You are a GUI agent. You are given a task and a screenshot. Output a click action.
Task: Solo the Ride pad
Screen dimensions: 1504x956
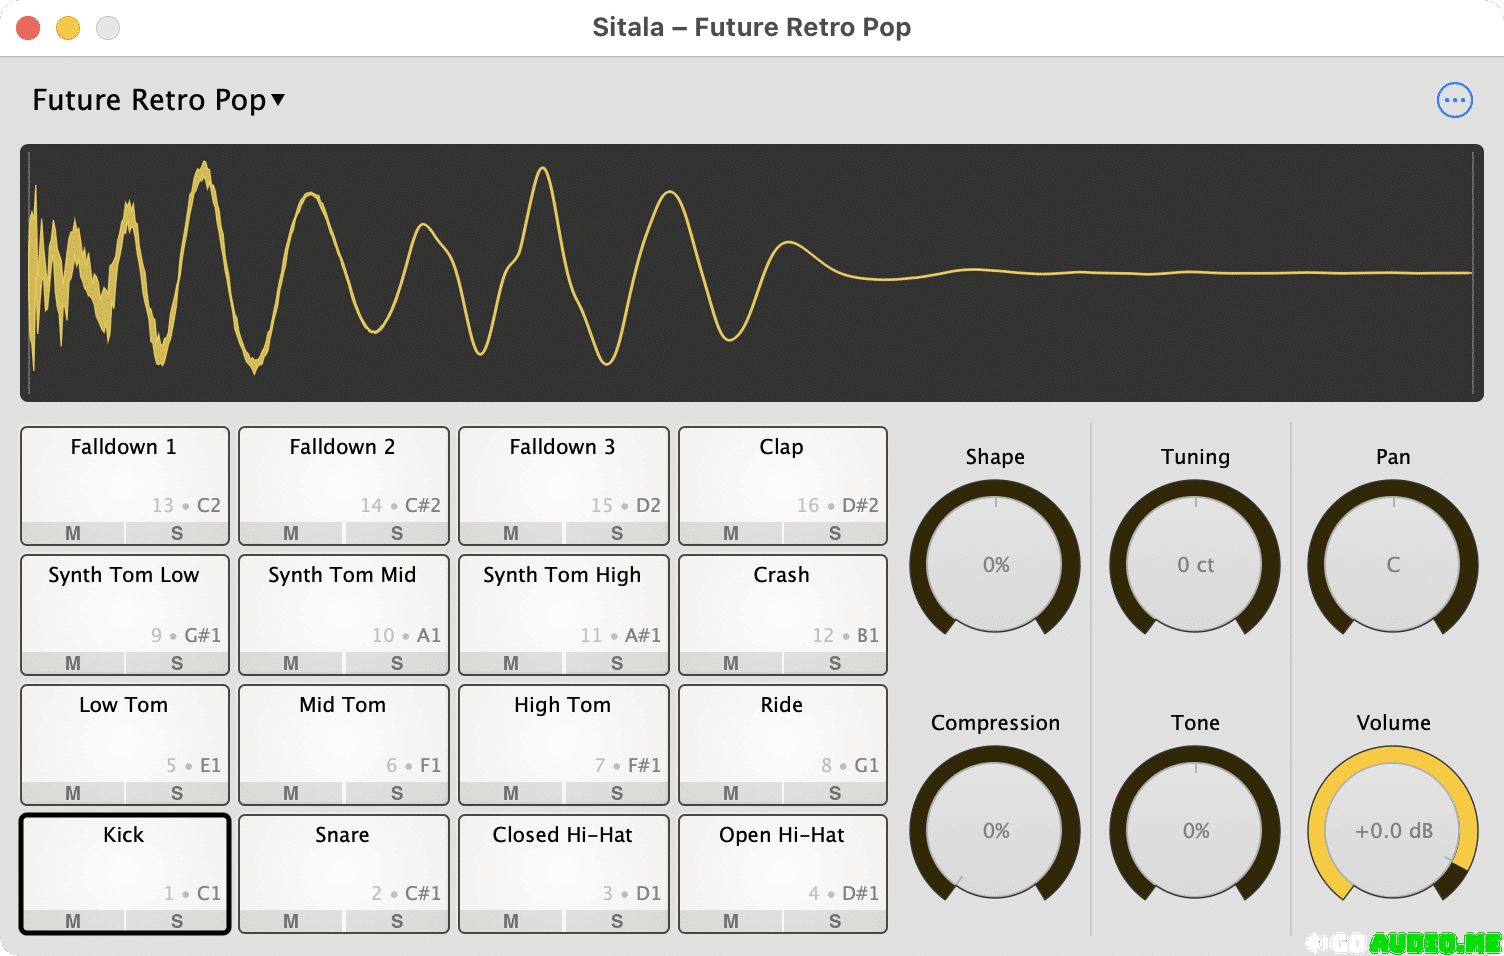(x=835, y=793)
